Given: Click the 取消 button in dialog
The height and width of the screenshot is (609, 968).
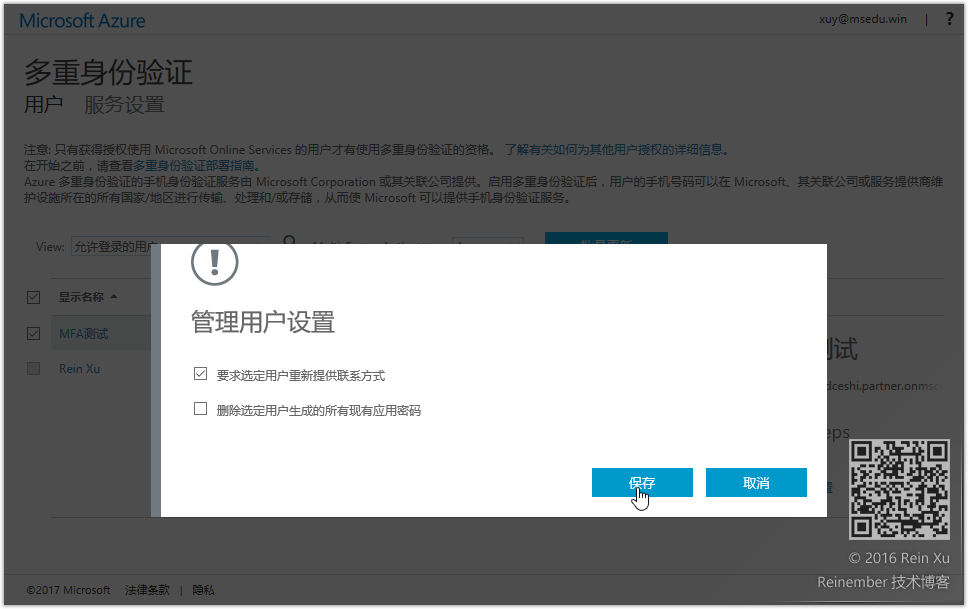Looking at the screenshot, I should (756, 482).
